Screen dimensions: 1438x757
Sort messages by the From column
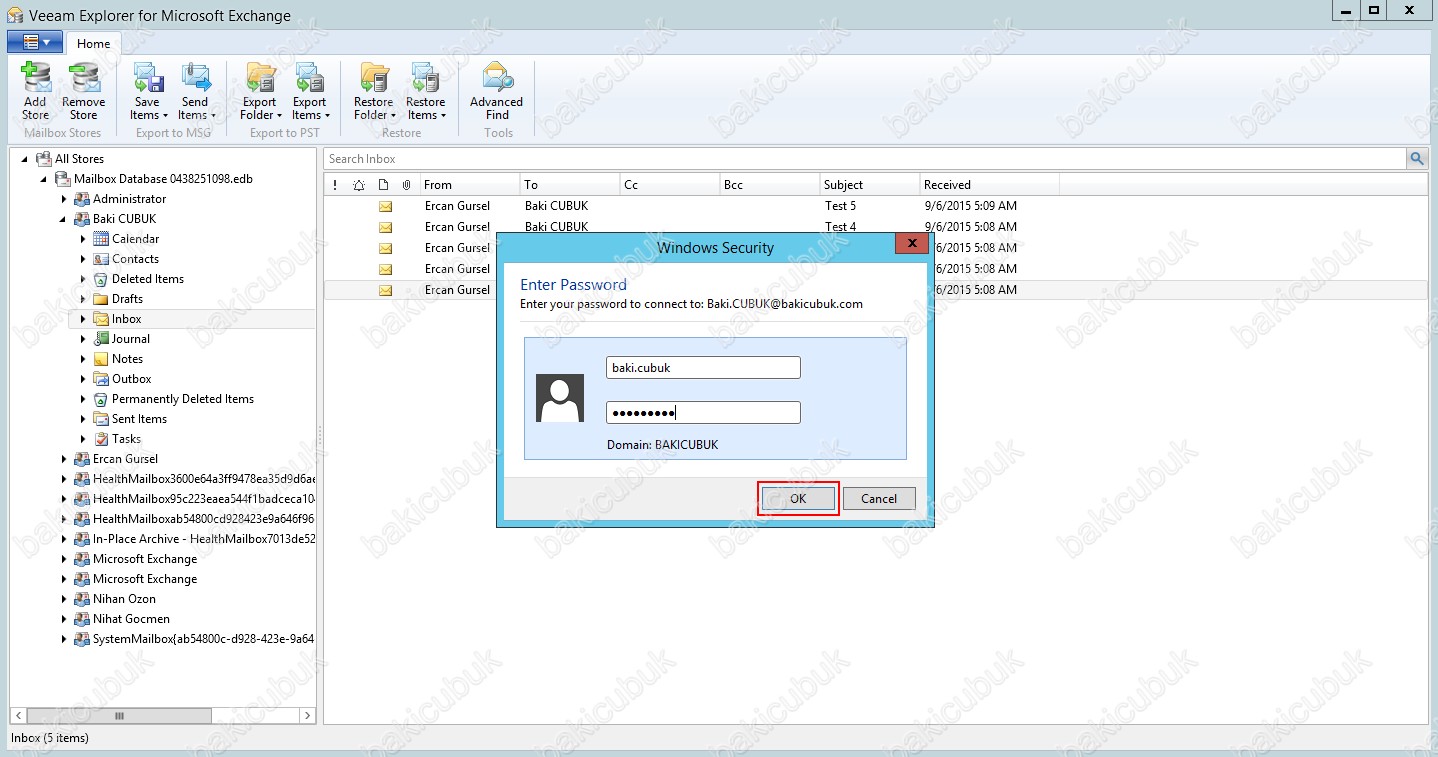(470, 184)
